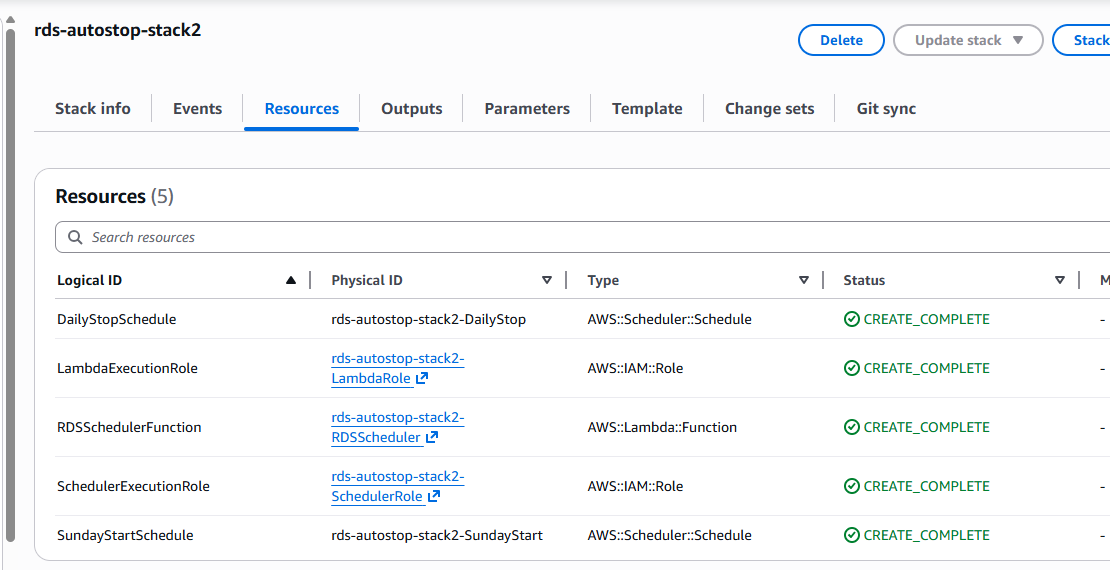The width and height of the screenshot is (1110, 570).
Task: Click the search magnifier icon in resources
Action: (x=75, y=238)
